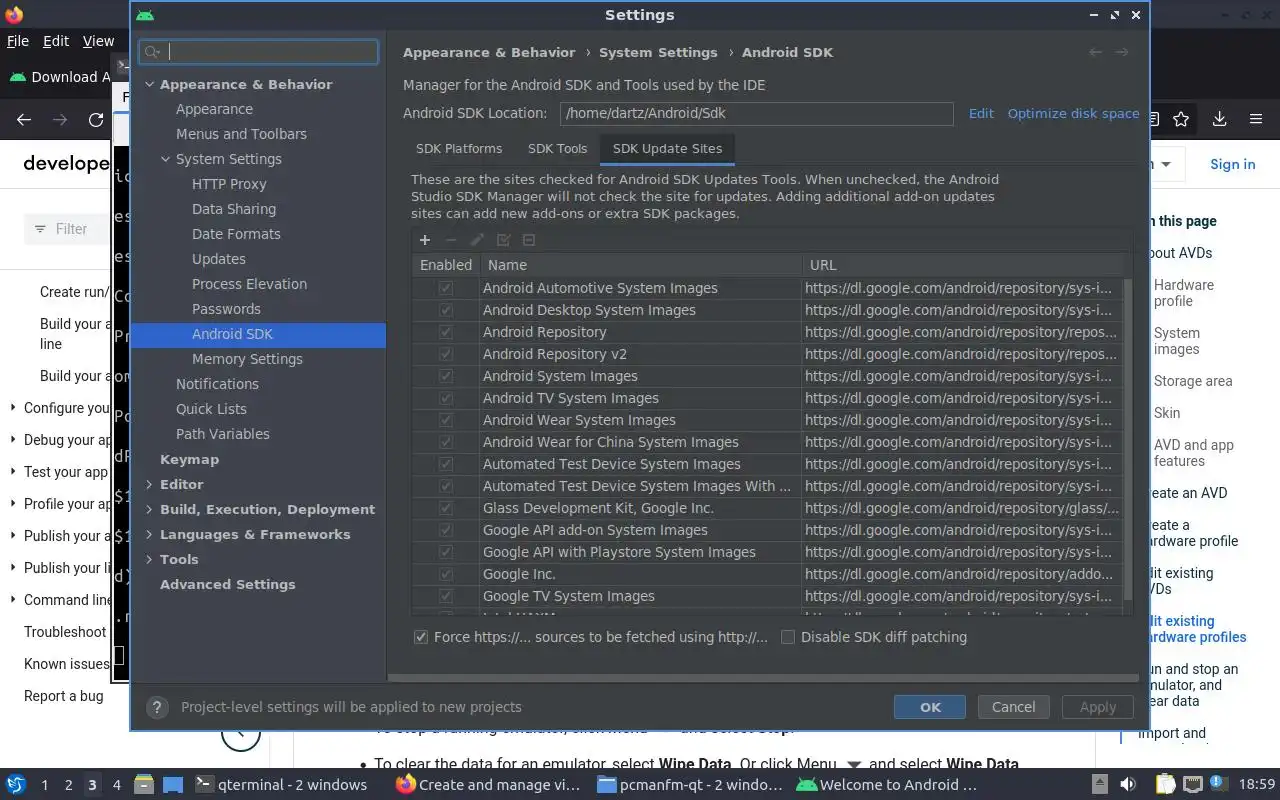Viewport: 1280px width, 800px height.
Task: Click the Firefox reload page icon
Action: pyautogui.click(x=96, y=120)
